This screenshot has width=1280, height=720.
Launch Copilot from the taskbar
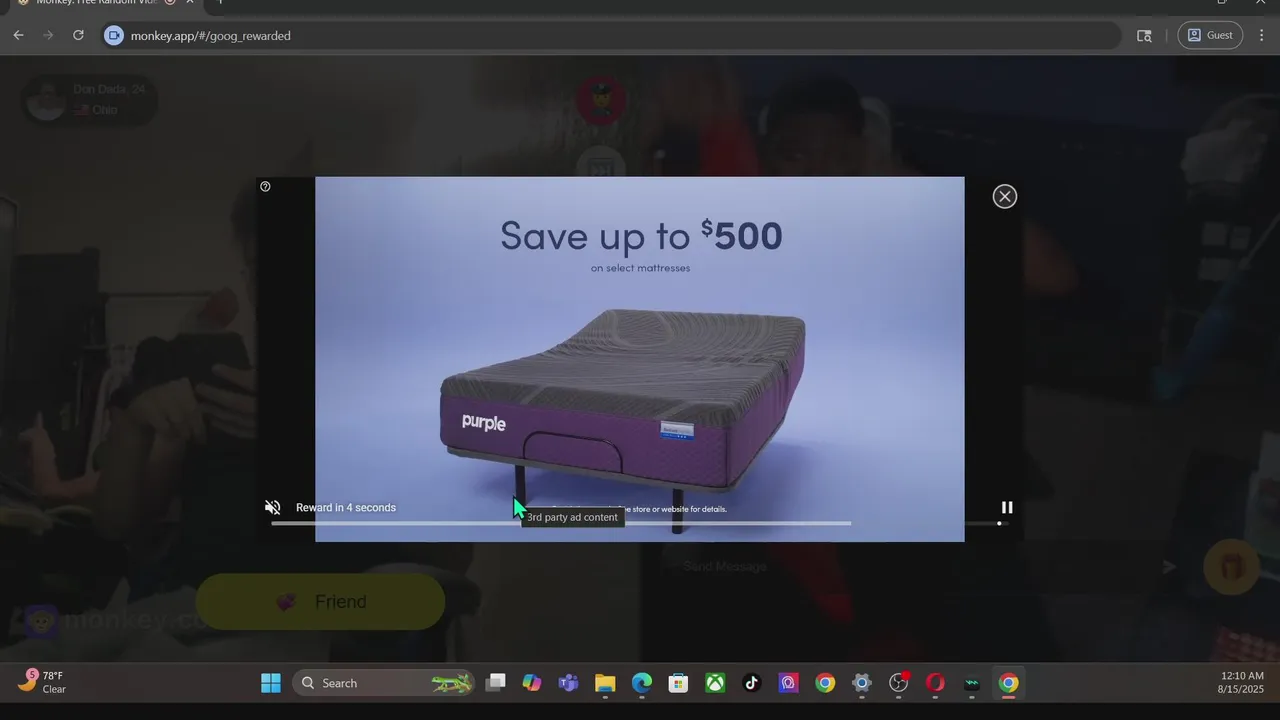pyautogui.click(x=532, y=683)
